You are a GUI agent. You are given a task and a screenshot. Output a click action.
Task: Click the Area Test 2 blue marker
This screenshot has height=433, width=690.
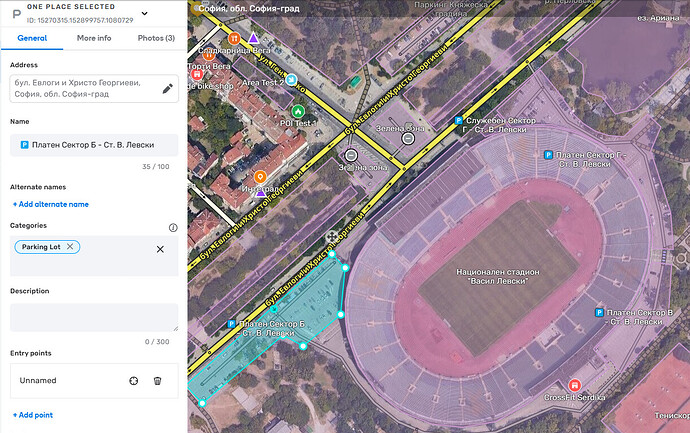pos(291,80)
